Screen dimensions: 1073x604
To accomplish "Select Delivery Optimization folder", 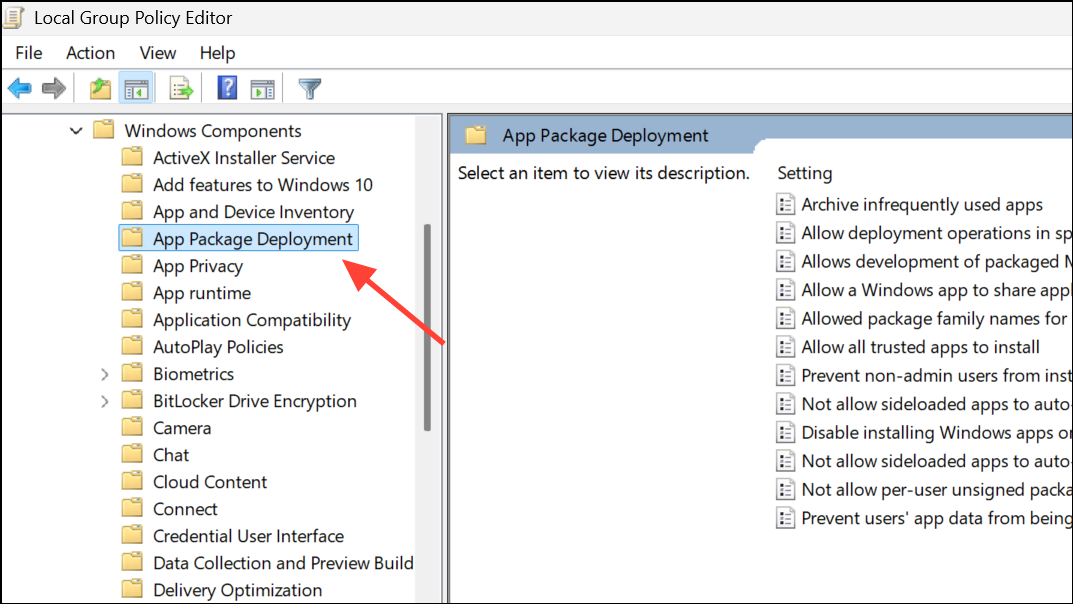I will [x=237, y=590].
